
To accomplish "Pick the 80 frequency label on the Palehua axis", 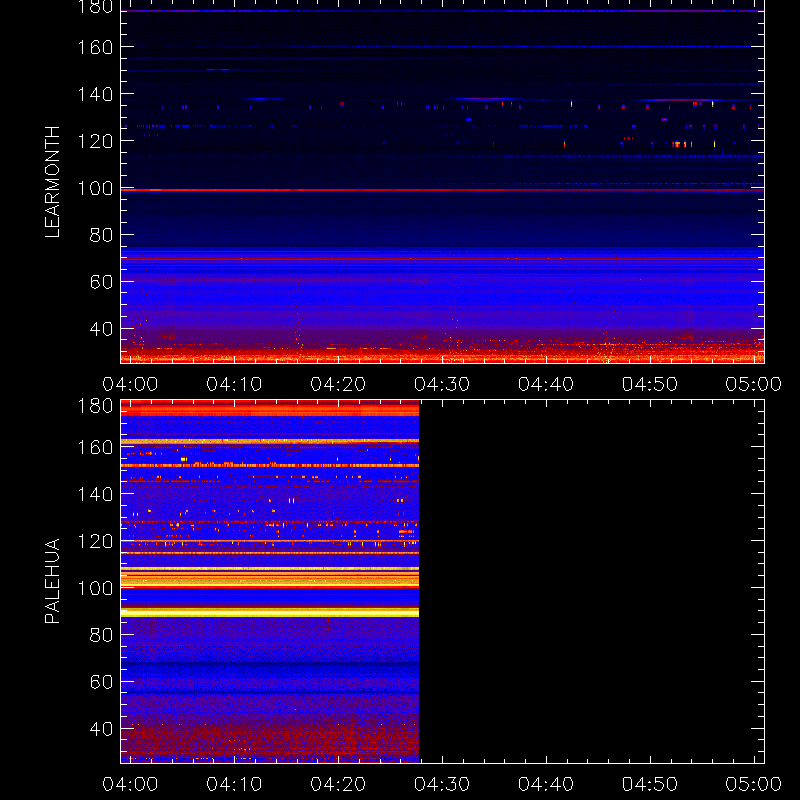I will [x=101, y=635].
